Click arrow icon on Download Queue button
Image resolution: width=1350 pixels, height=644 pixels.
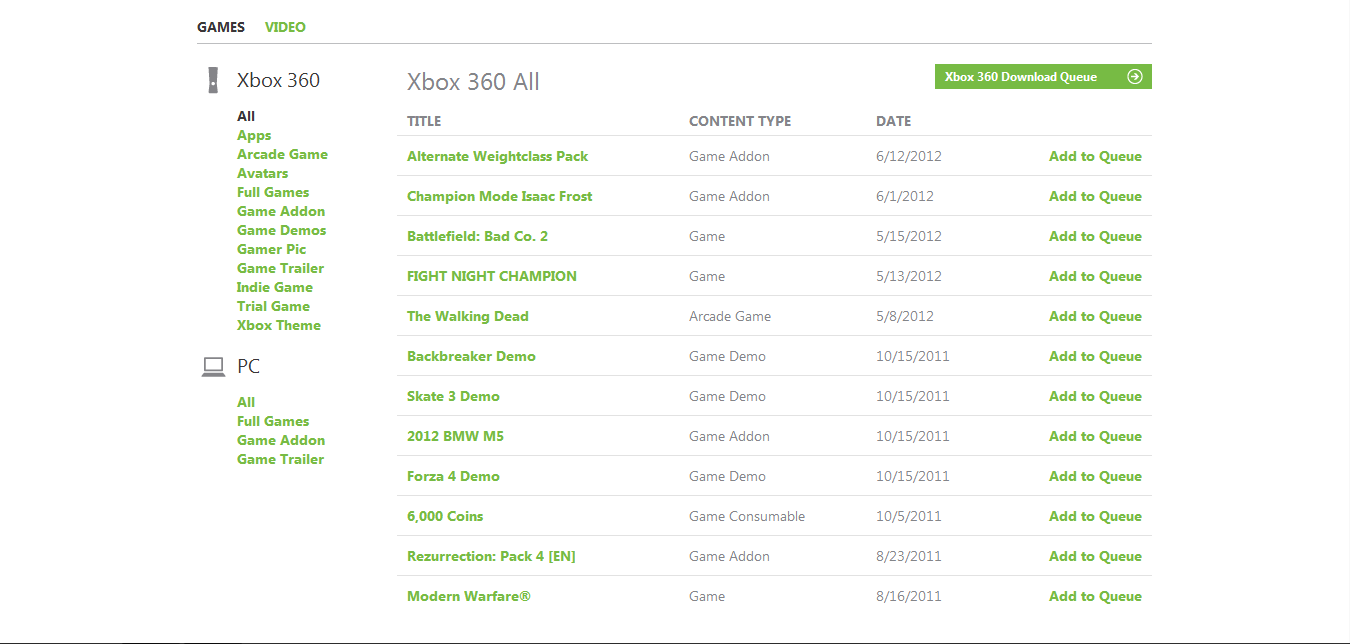click(x=1135, y=77)
